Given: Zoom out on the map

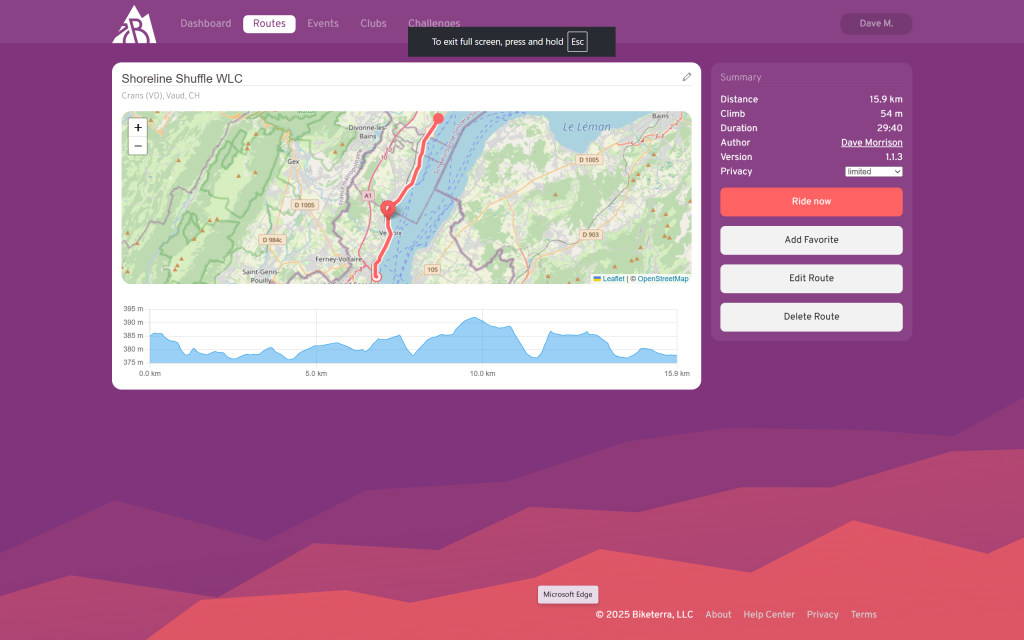Looking at the screenshot, I should click(138, 146).
